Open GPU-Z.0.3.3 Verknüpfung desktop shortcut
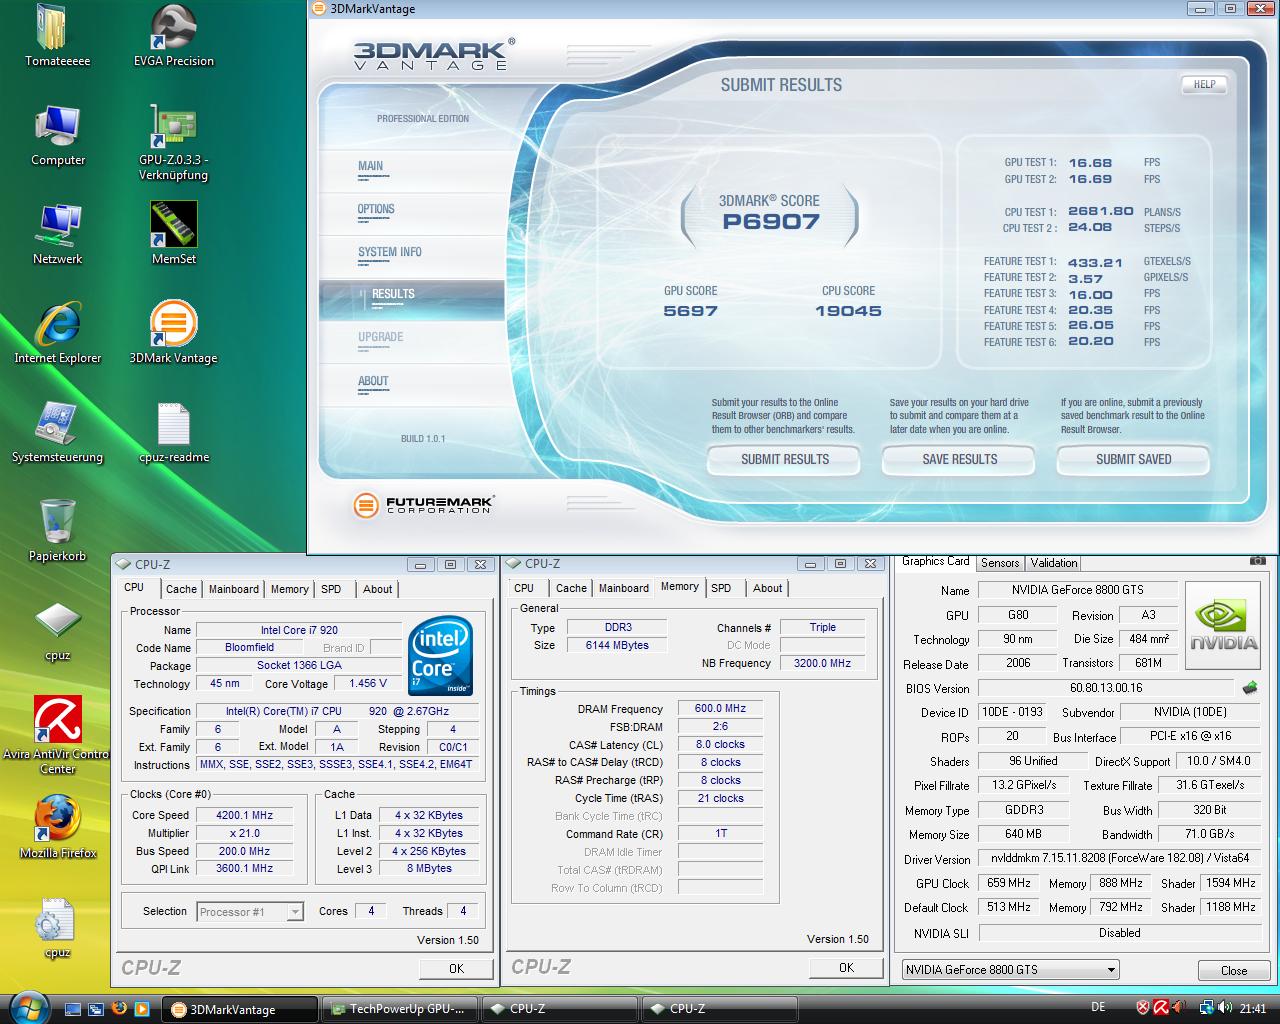Viewport: 1280px width, 1024px height. (x=173, y=142)
